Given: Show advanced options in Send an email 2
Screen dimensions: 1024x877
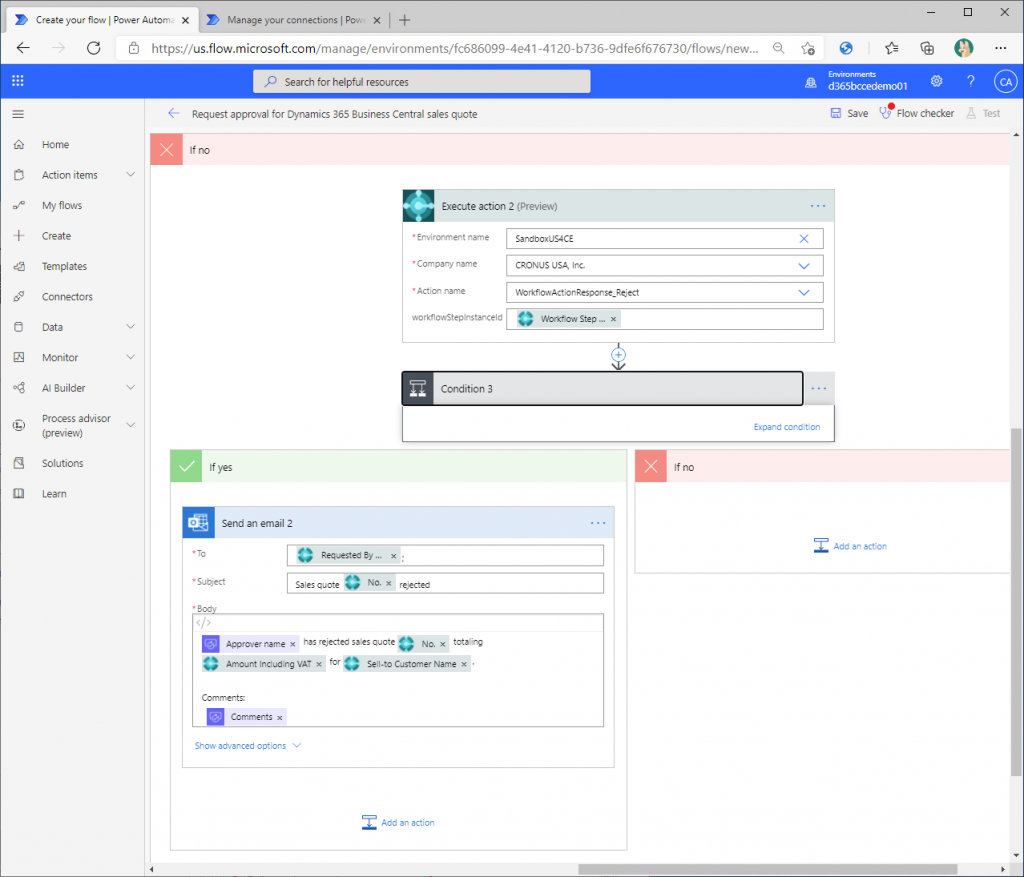Looking at the screenshot, I should click(248, 746).
